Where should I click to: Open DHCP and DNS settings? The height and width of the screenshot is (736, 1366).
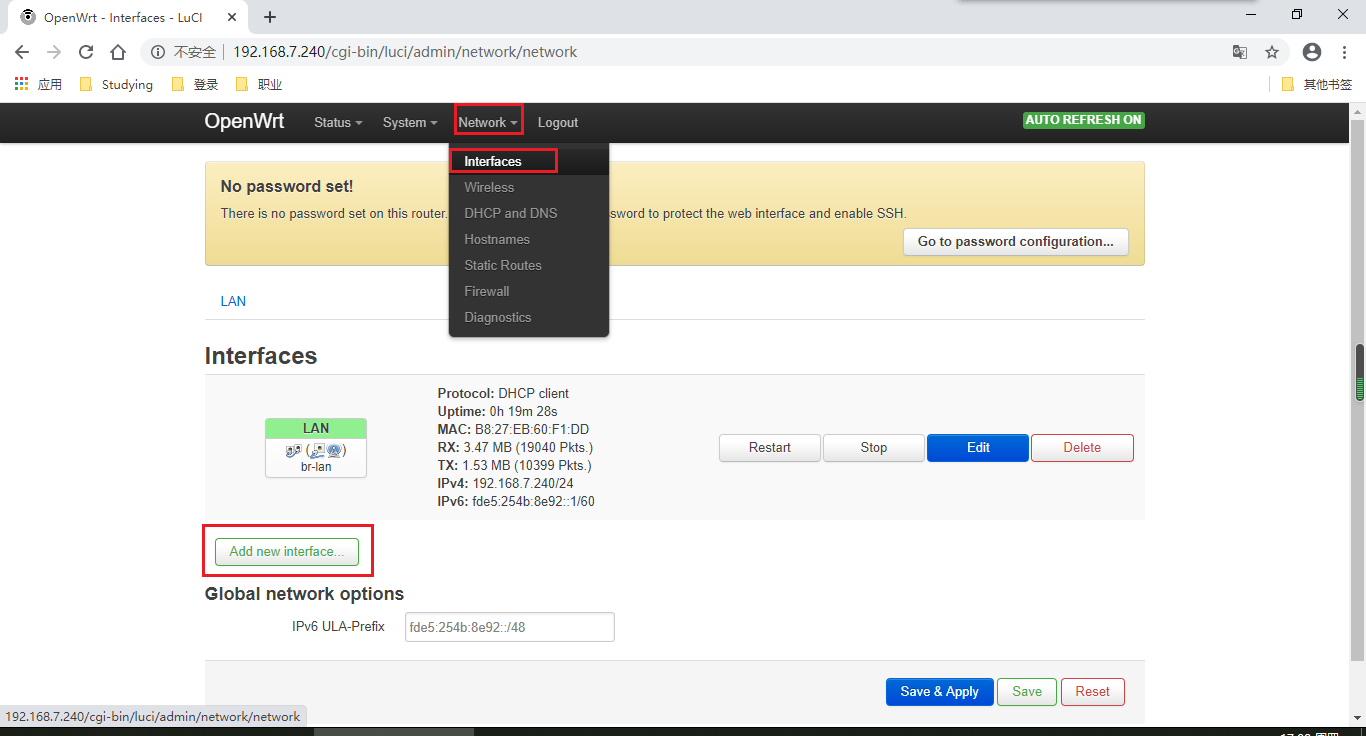click(x=529, y=213)
